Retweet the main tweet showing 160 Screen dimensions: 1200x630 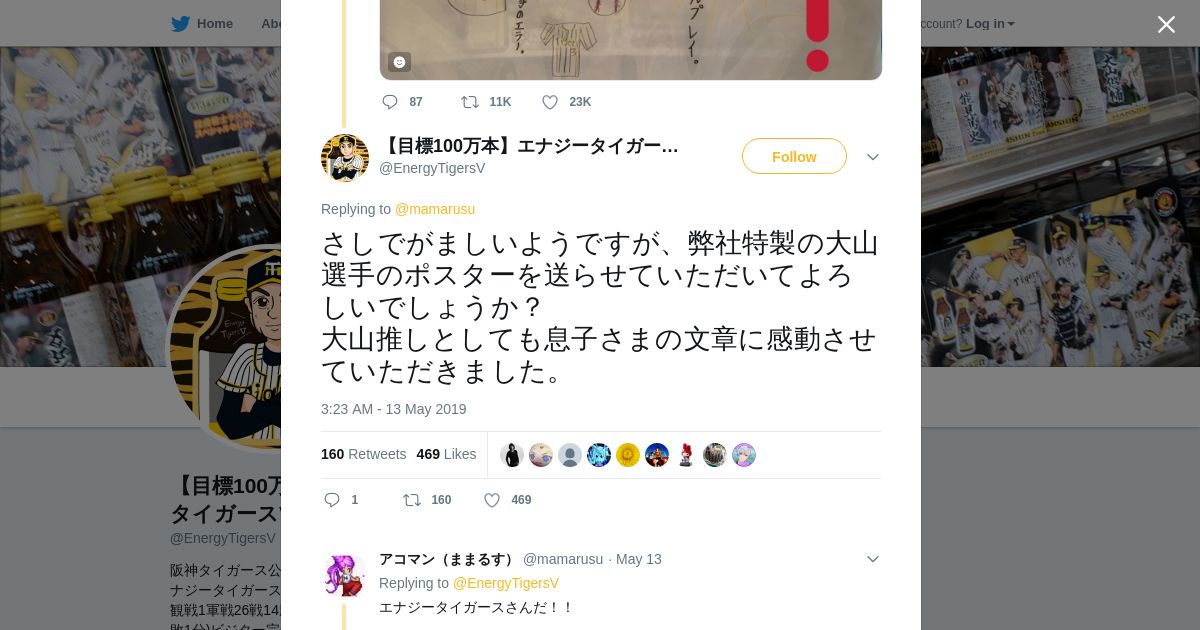(411, 500)
